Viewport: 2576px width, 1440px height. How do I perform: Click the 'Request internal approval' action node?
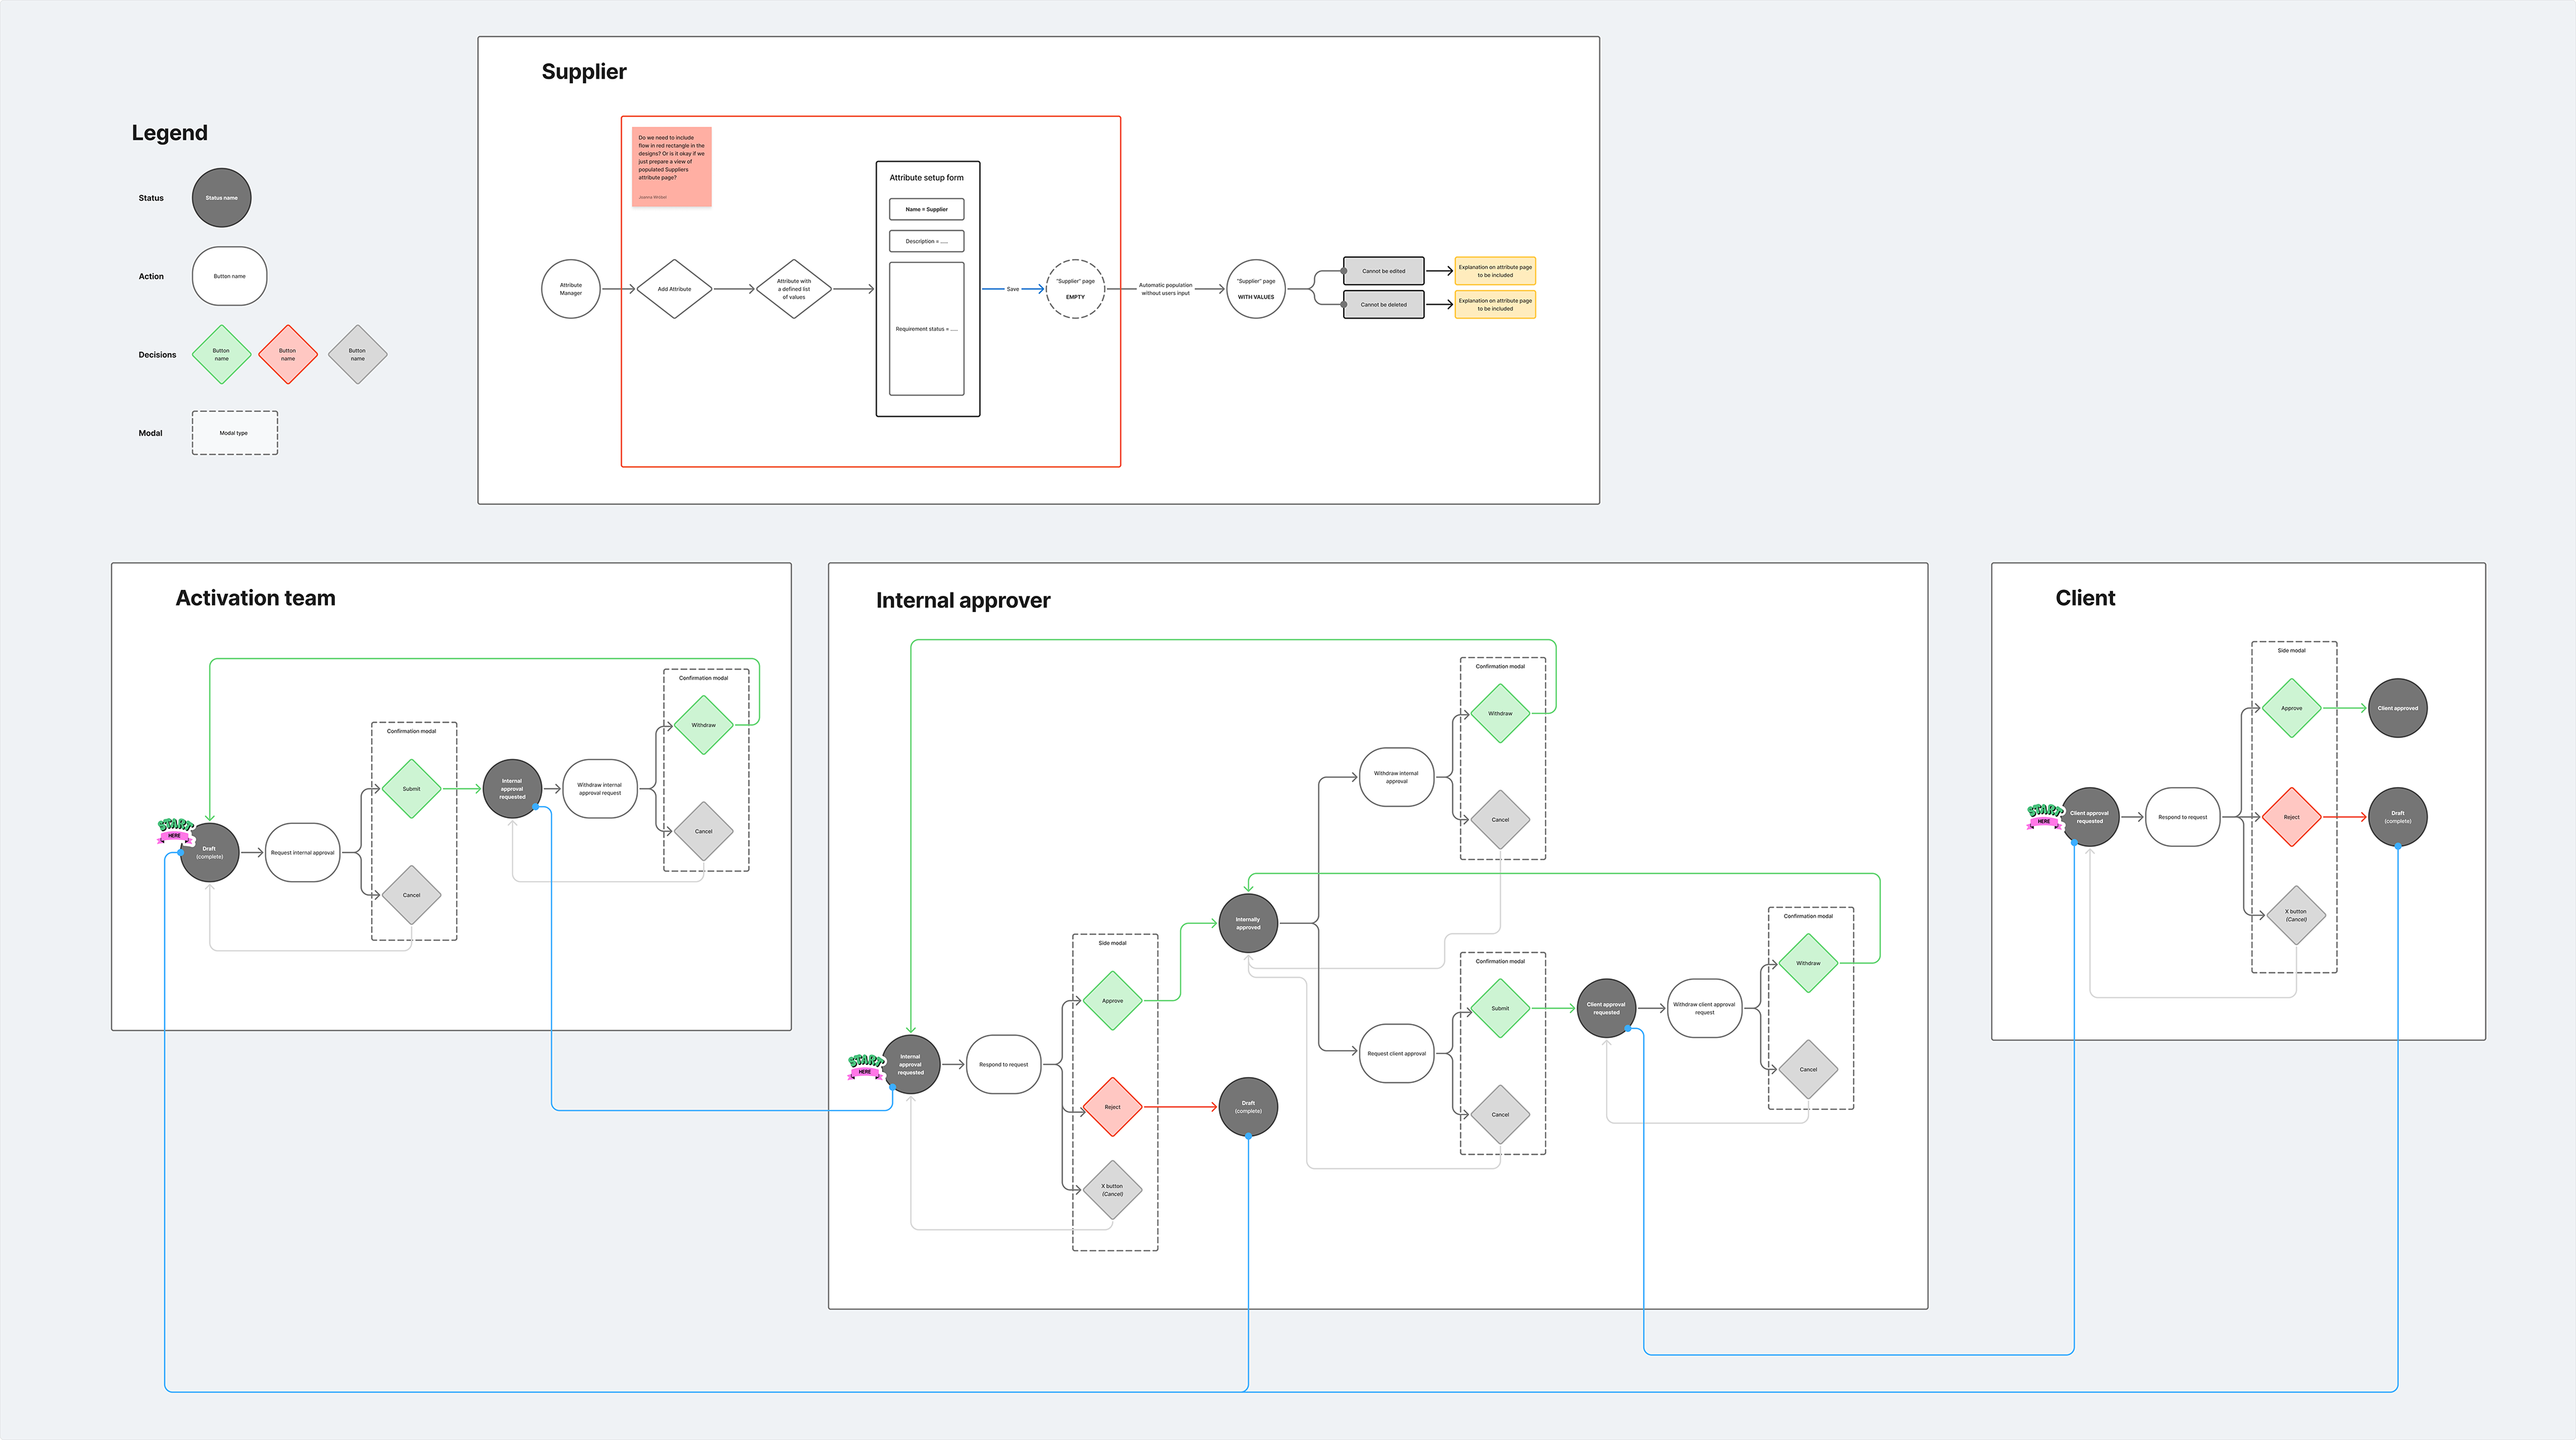(302, 853)
